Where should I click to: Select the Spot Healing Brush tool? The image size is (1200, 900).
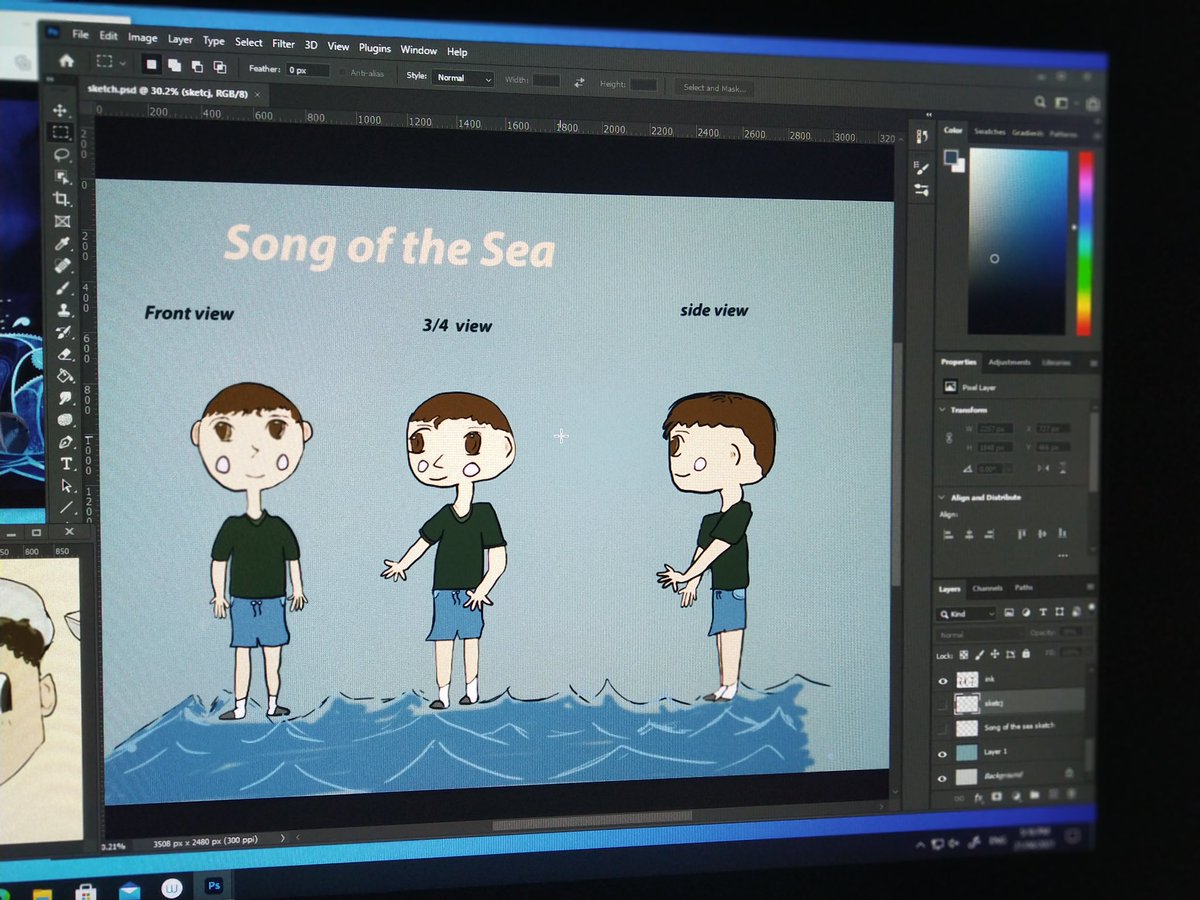click(63, 266)
